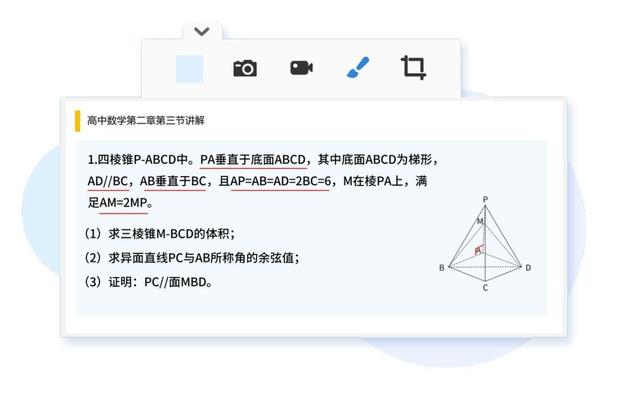Viewport: 640px width, 404px height.
Task: Start recording with the video camera icon
Action: (x=302, y=68)
